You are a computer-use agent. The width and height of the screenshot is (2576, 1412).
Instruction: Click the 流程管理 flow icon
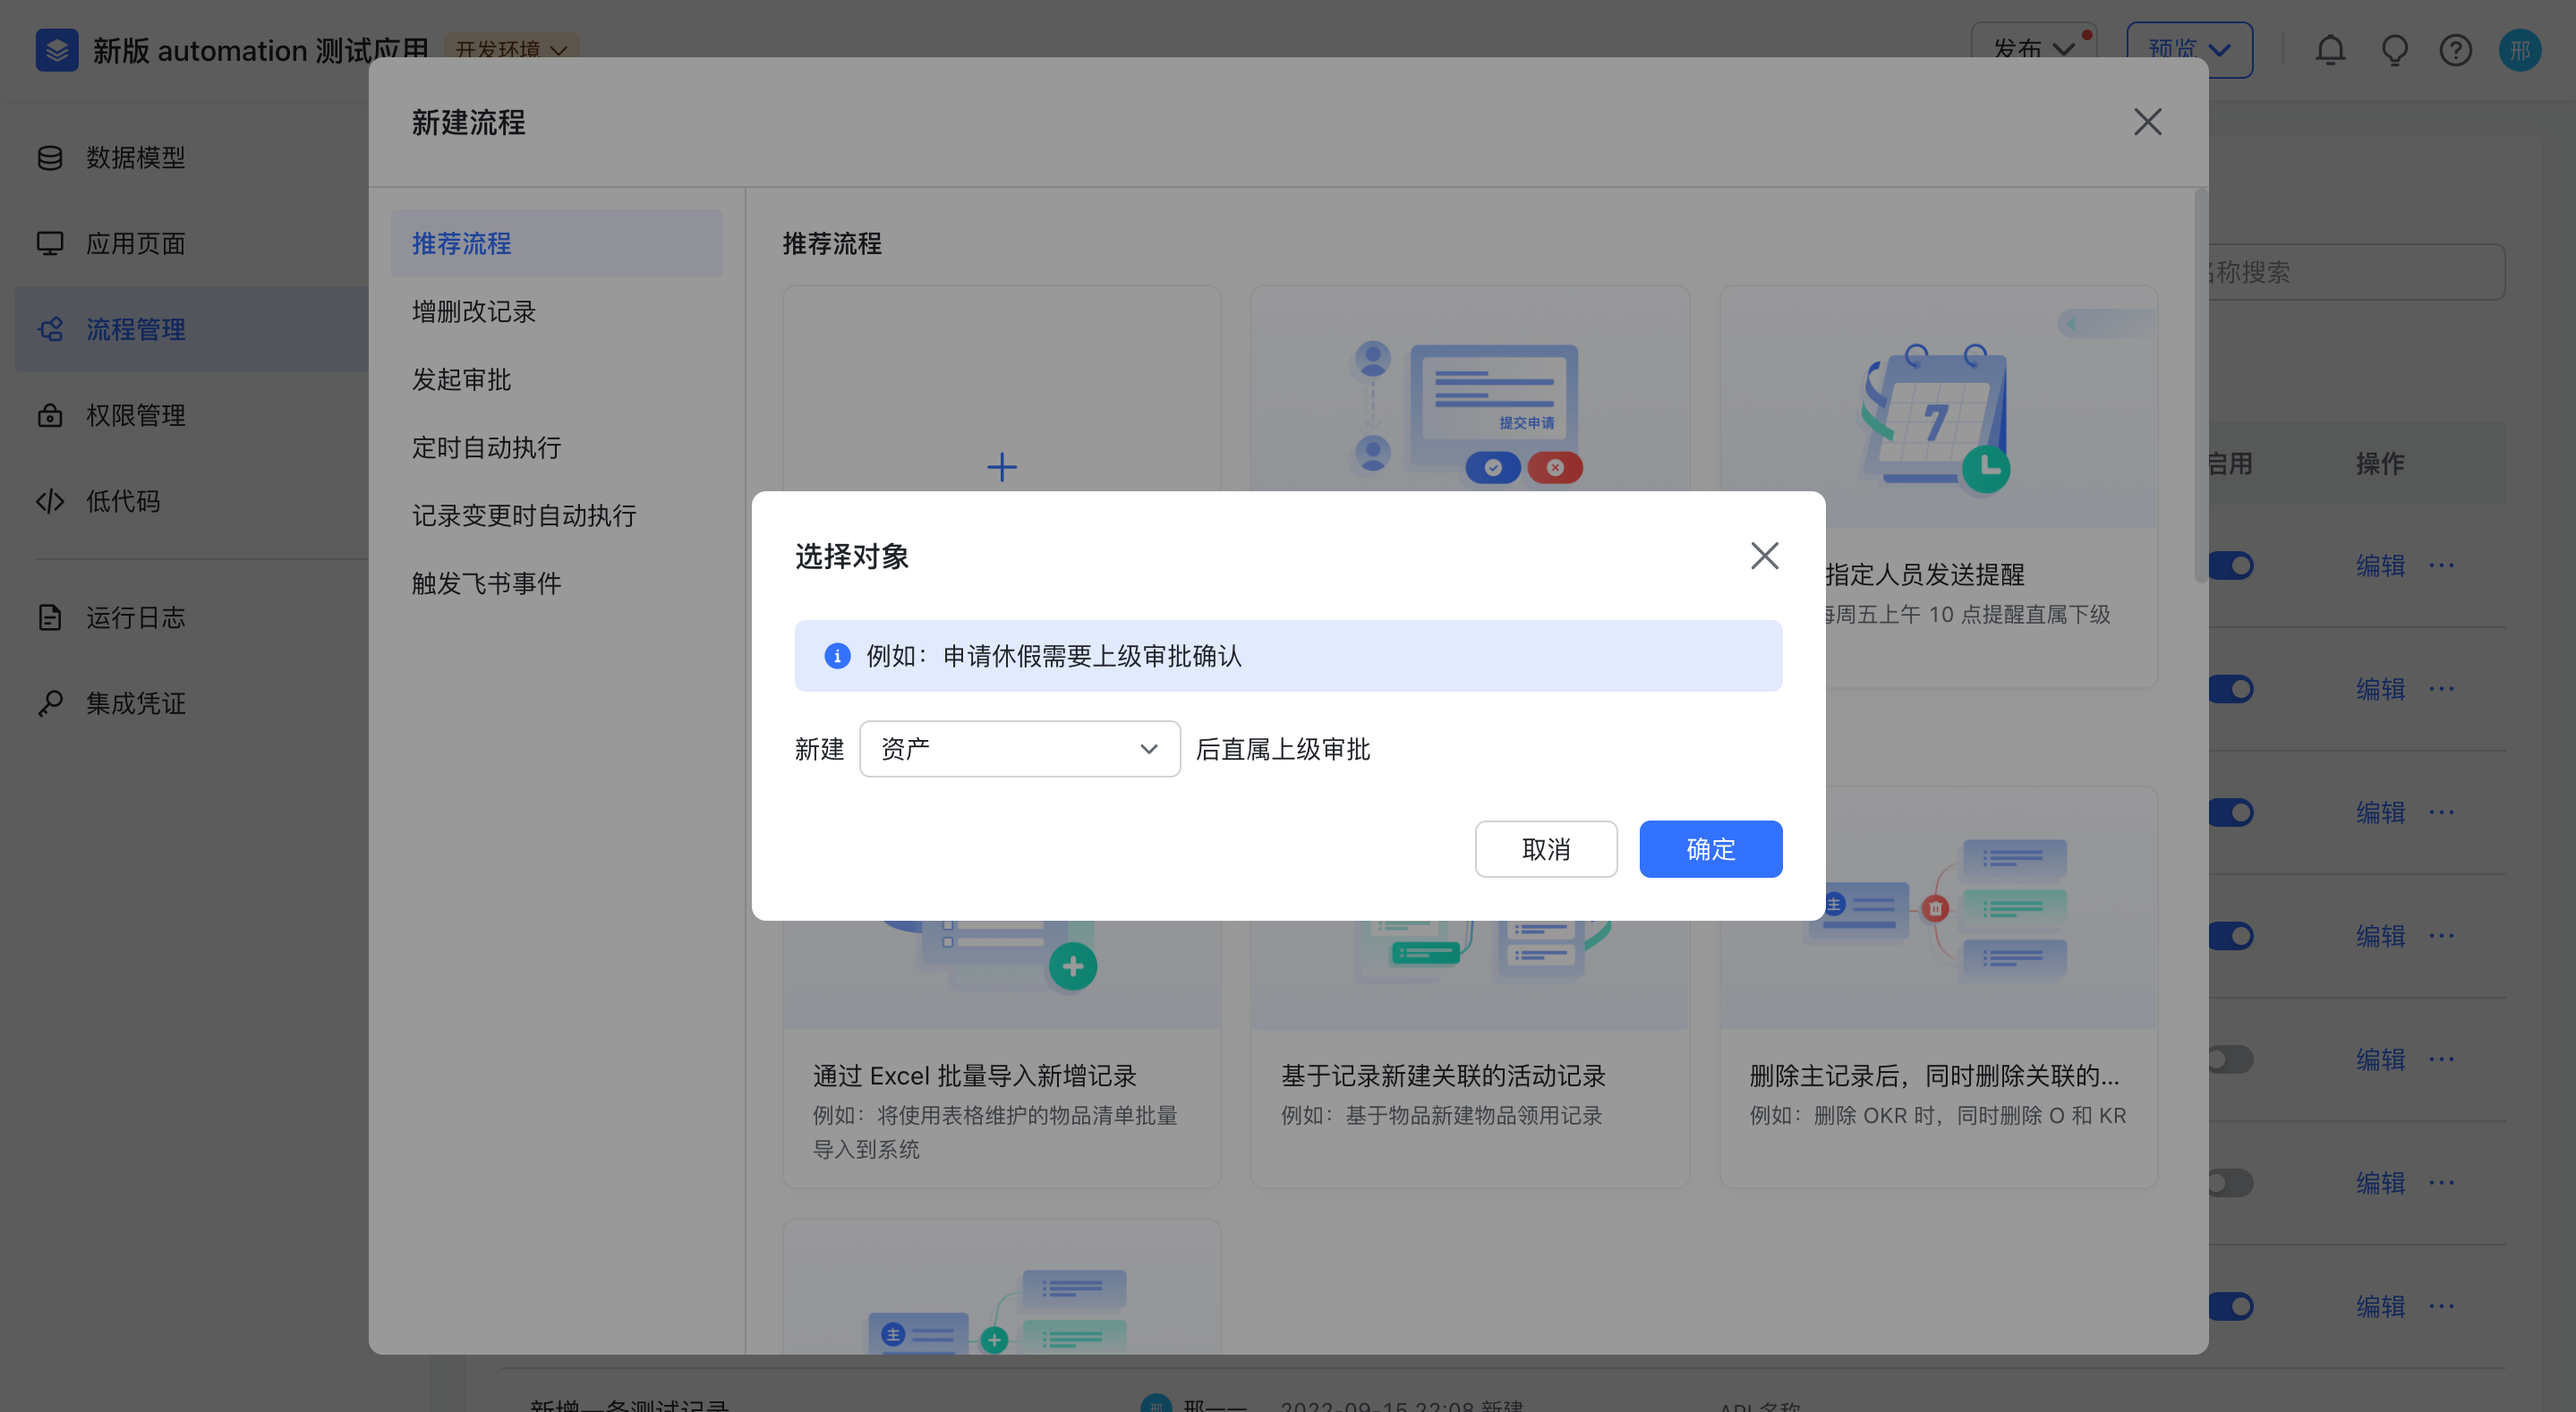click(50, 329)
